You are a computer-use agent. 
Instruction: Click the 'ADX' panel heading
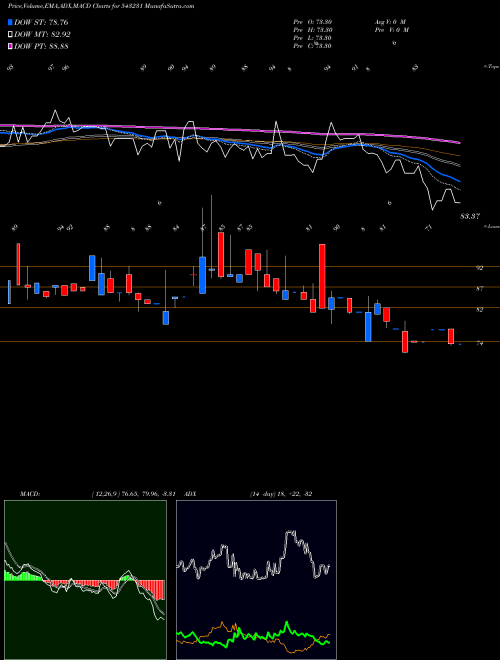190,494
